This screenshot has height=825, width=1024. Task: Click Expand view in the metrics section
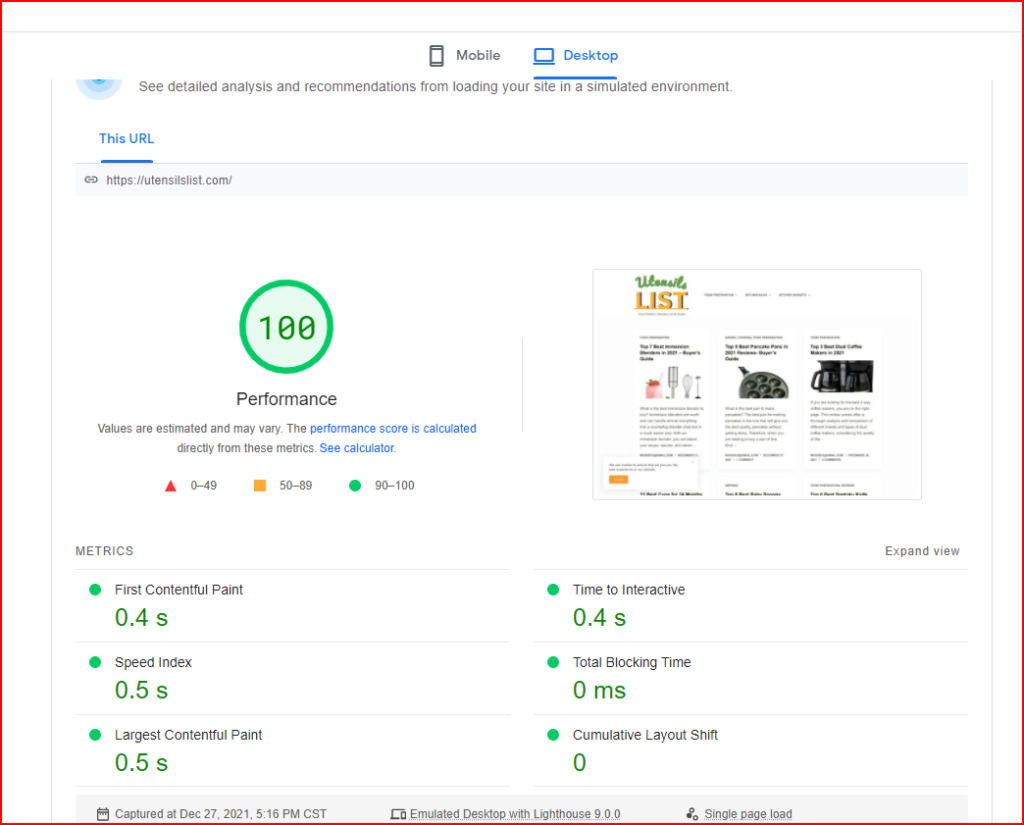point(922,551)
